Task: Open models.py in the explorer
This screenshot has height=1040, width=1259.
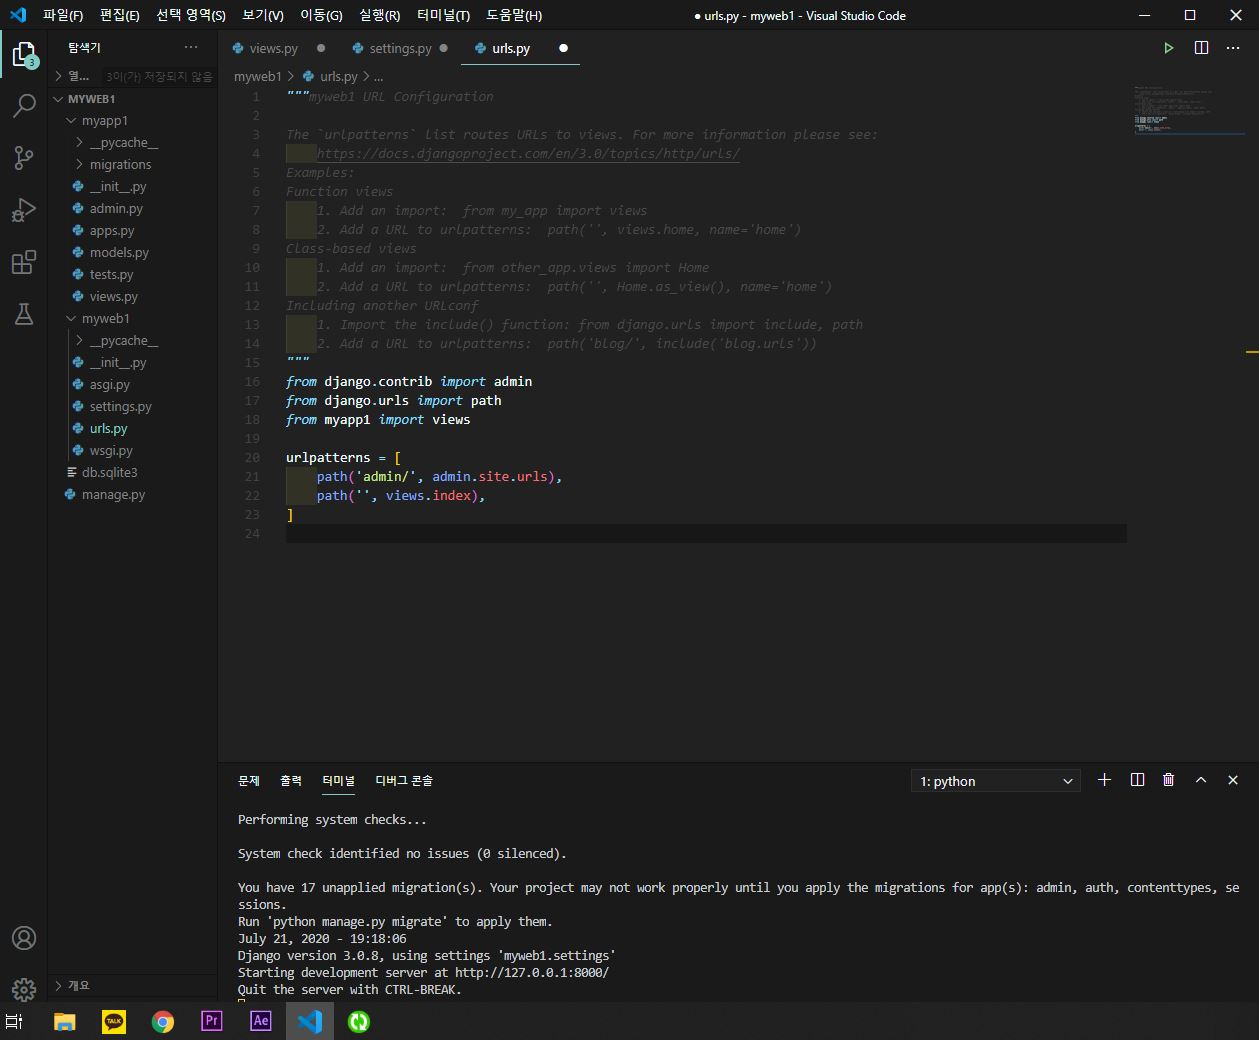Action: tap(132, 253)
